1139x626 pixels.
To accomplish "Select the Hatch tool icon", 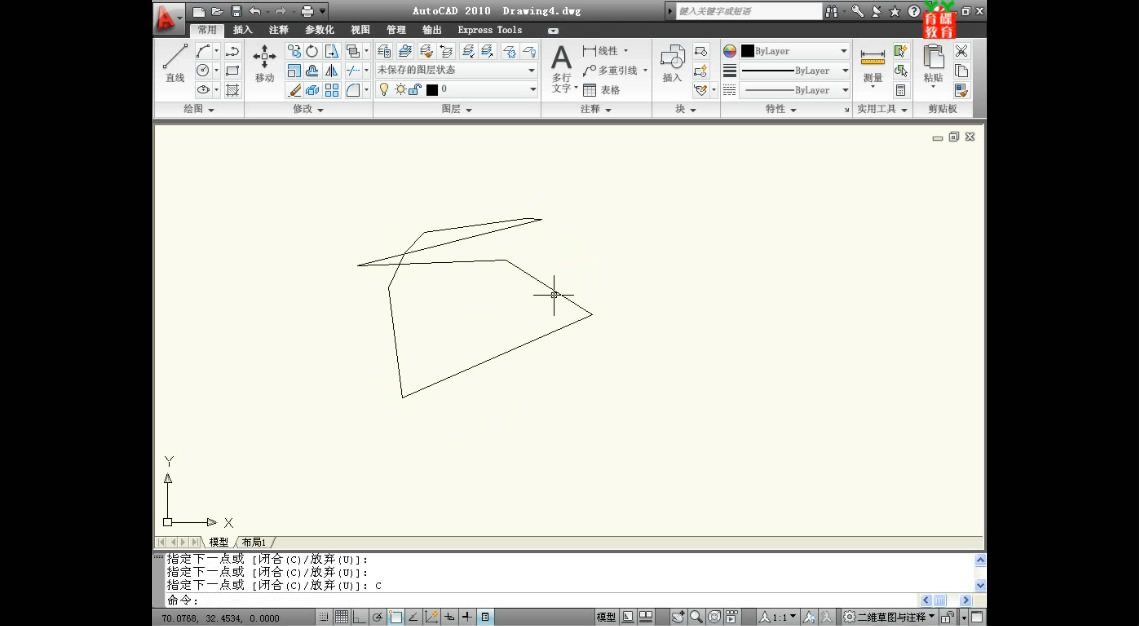I will [232, 90].
